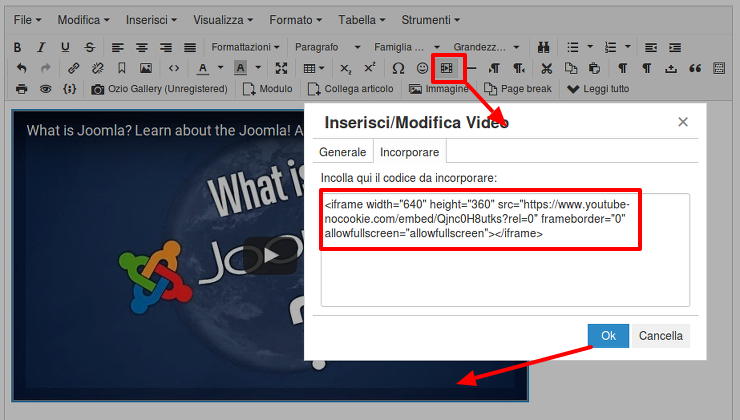Screen dimensions: 740x420
Task: Print the document icon
Action: [x=21, y=89]
